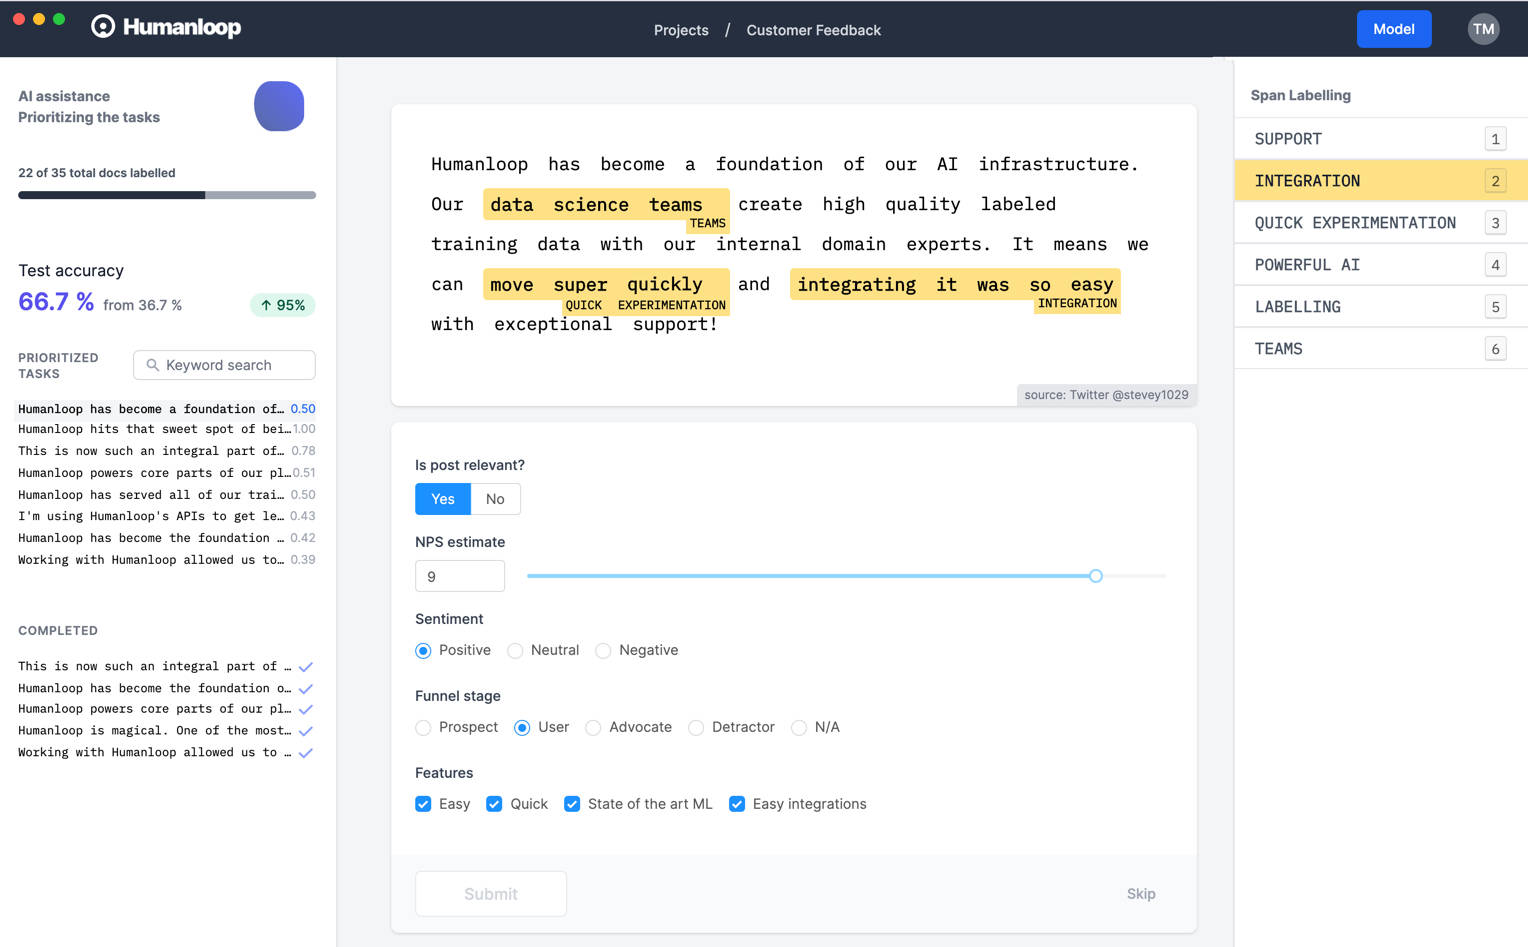1528x947 pixels.
Task: Select 'QUICK EXPERIMENTATION' in Span Labelling panel
Action: coord(1355,222)
